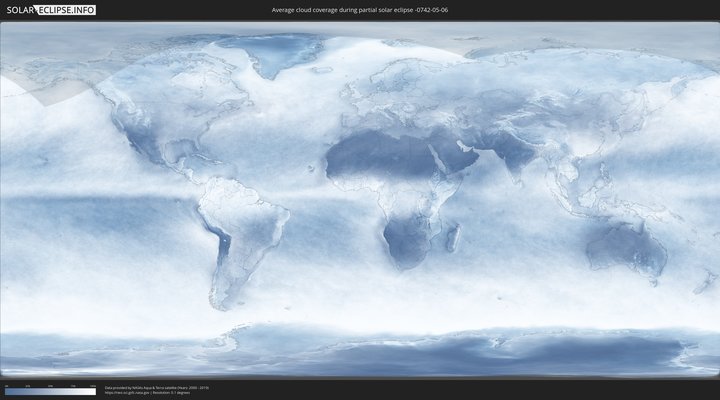Click the cloud coverage color gradient legend
Viewport: 720px width, 400px height.
coord(50,392)
